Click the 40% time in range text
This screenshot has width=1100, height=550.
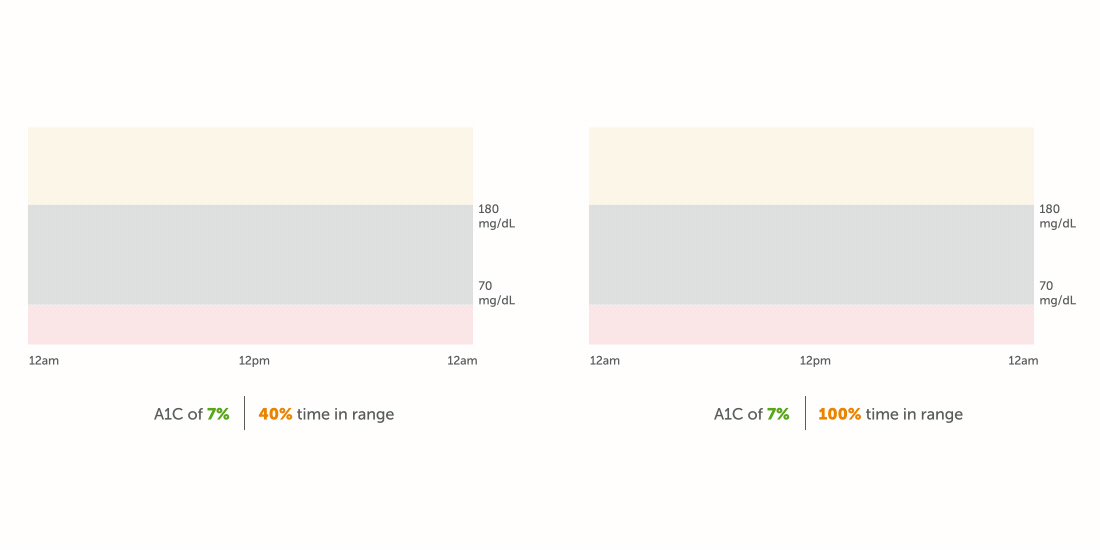326,414
